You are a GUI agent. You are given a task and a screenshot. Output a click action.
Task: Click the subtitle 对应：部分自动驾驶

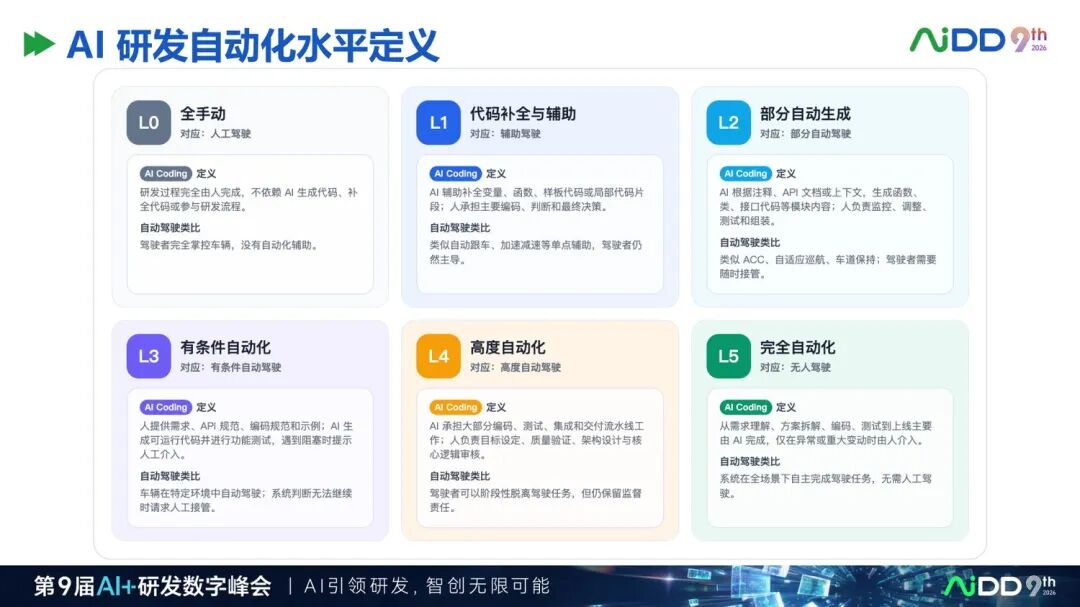coord(805,134)
